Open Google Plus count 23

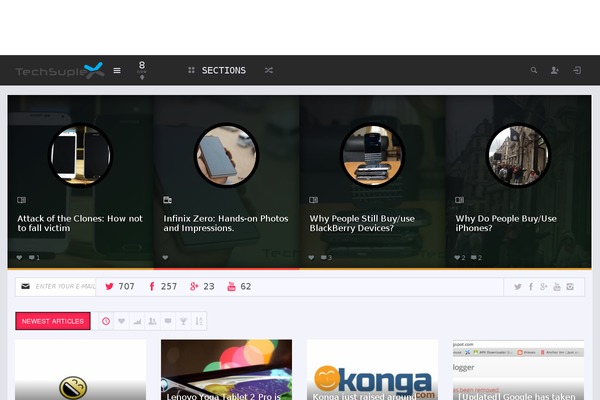pos(202,286)
